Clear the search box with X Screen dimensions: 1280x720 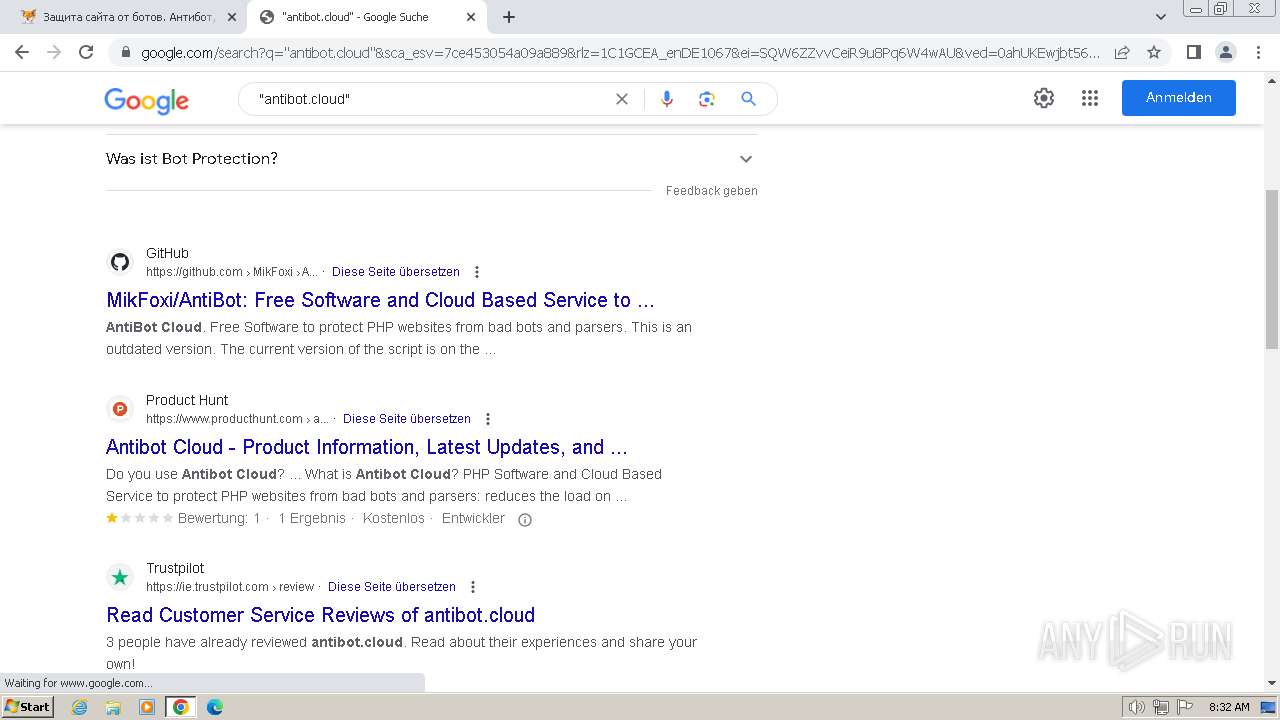[x=622, y=99]
